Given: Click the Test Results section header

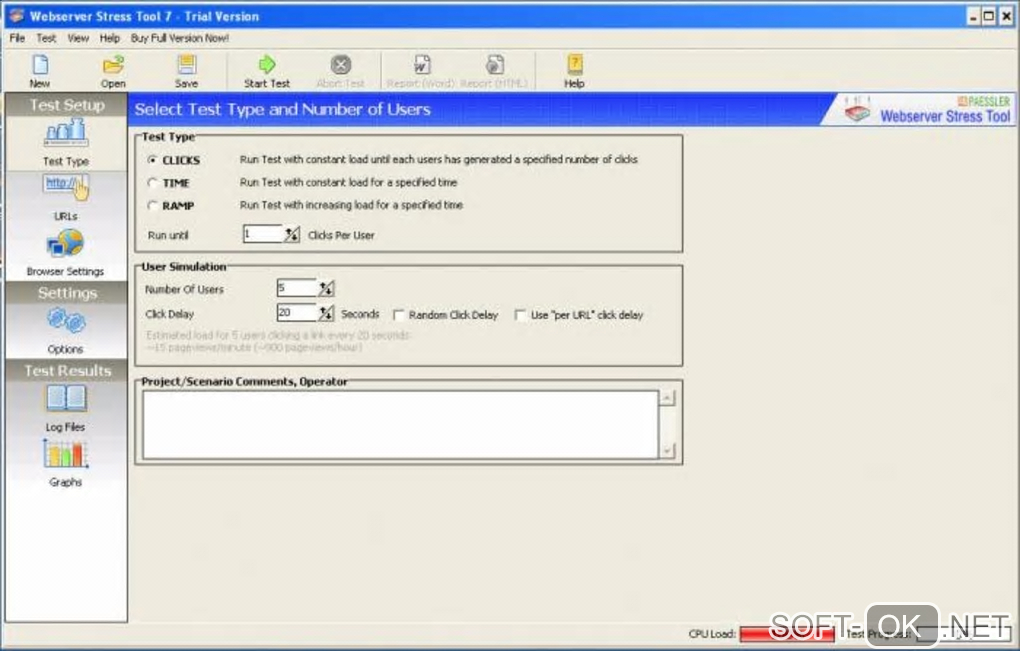Looking at the screenshot, I should click(x=66, y=371).
